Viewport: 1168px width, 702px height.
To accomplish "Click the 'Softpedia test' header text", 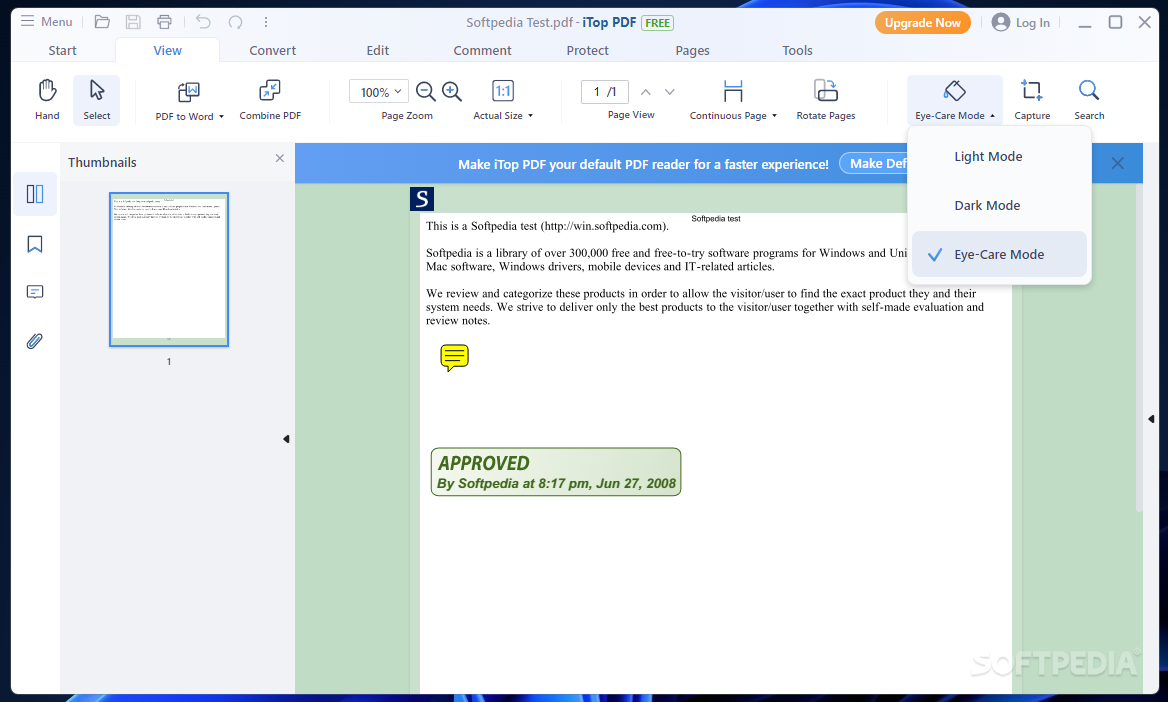I will tap(716, 219).
